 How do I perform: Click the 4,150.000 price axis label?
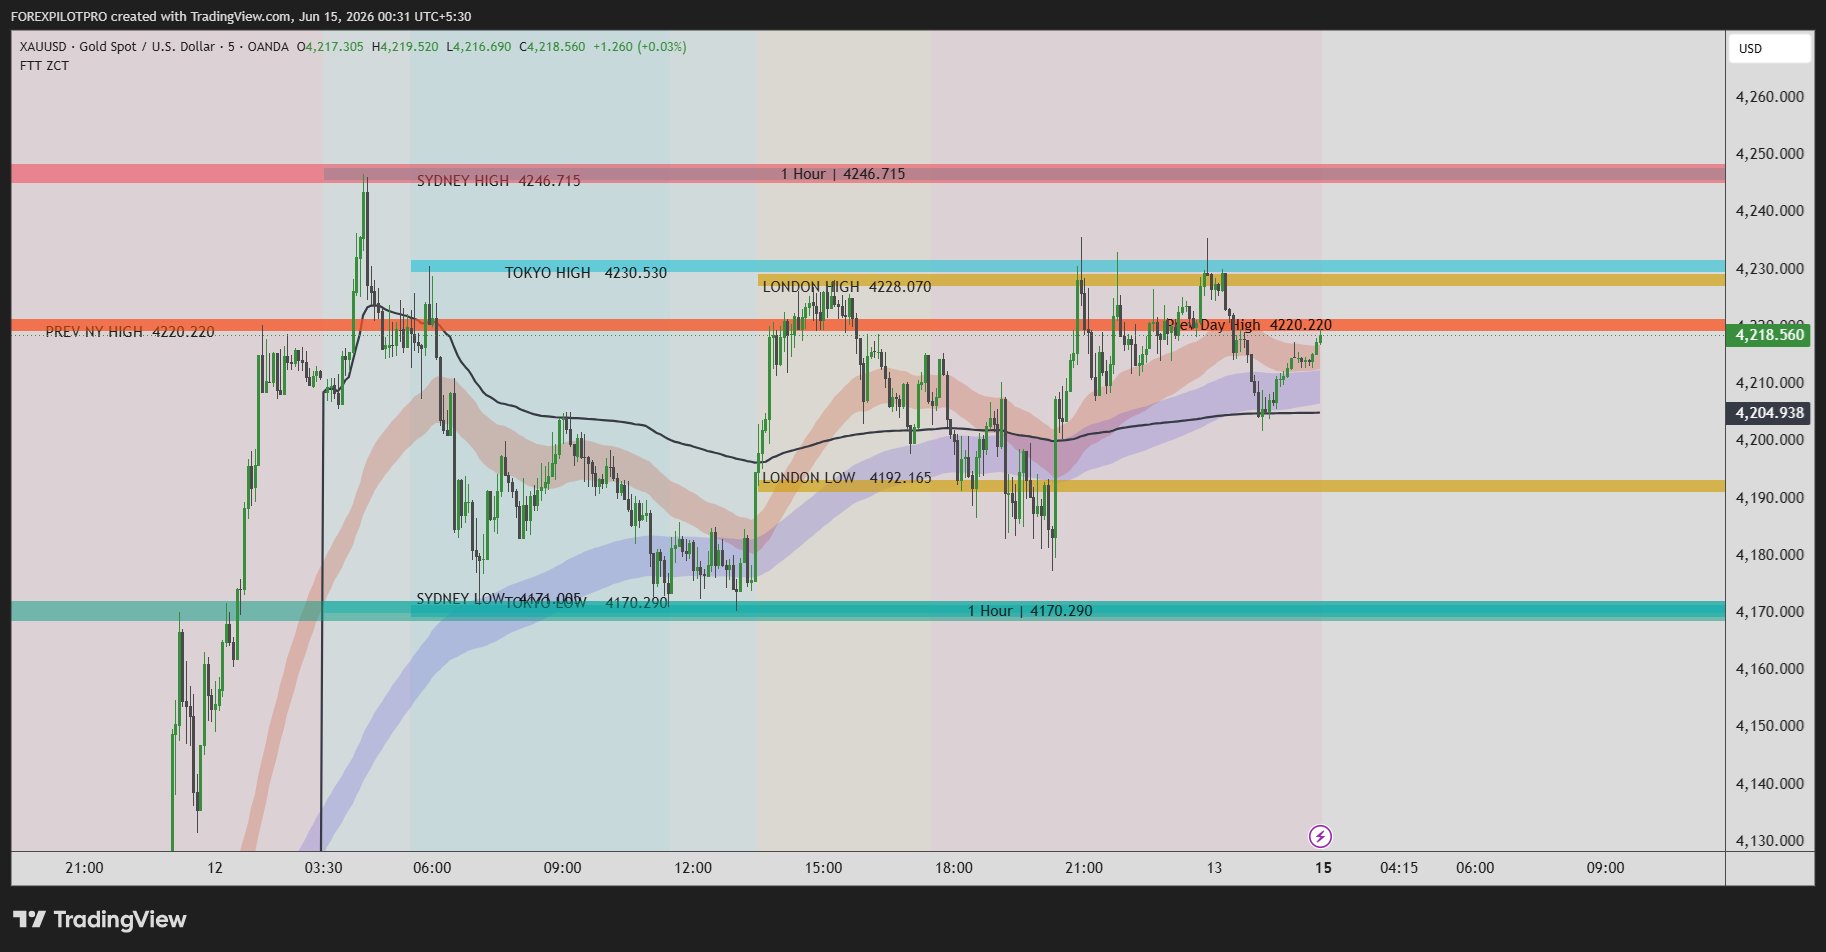1770,726
